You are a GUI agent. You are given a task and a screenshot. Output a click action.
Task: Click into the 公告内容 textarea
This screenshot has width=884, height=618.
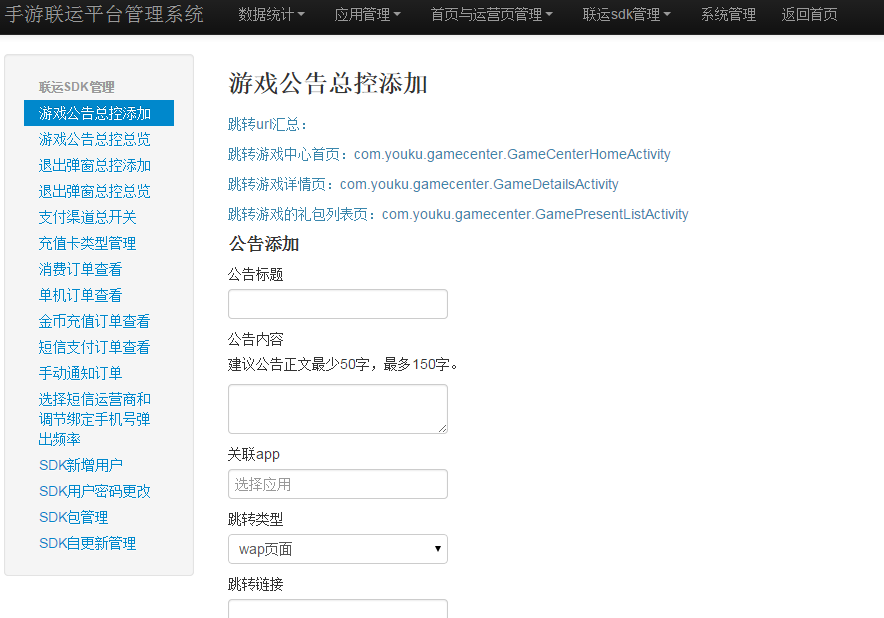(x=338, y=409)
